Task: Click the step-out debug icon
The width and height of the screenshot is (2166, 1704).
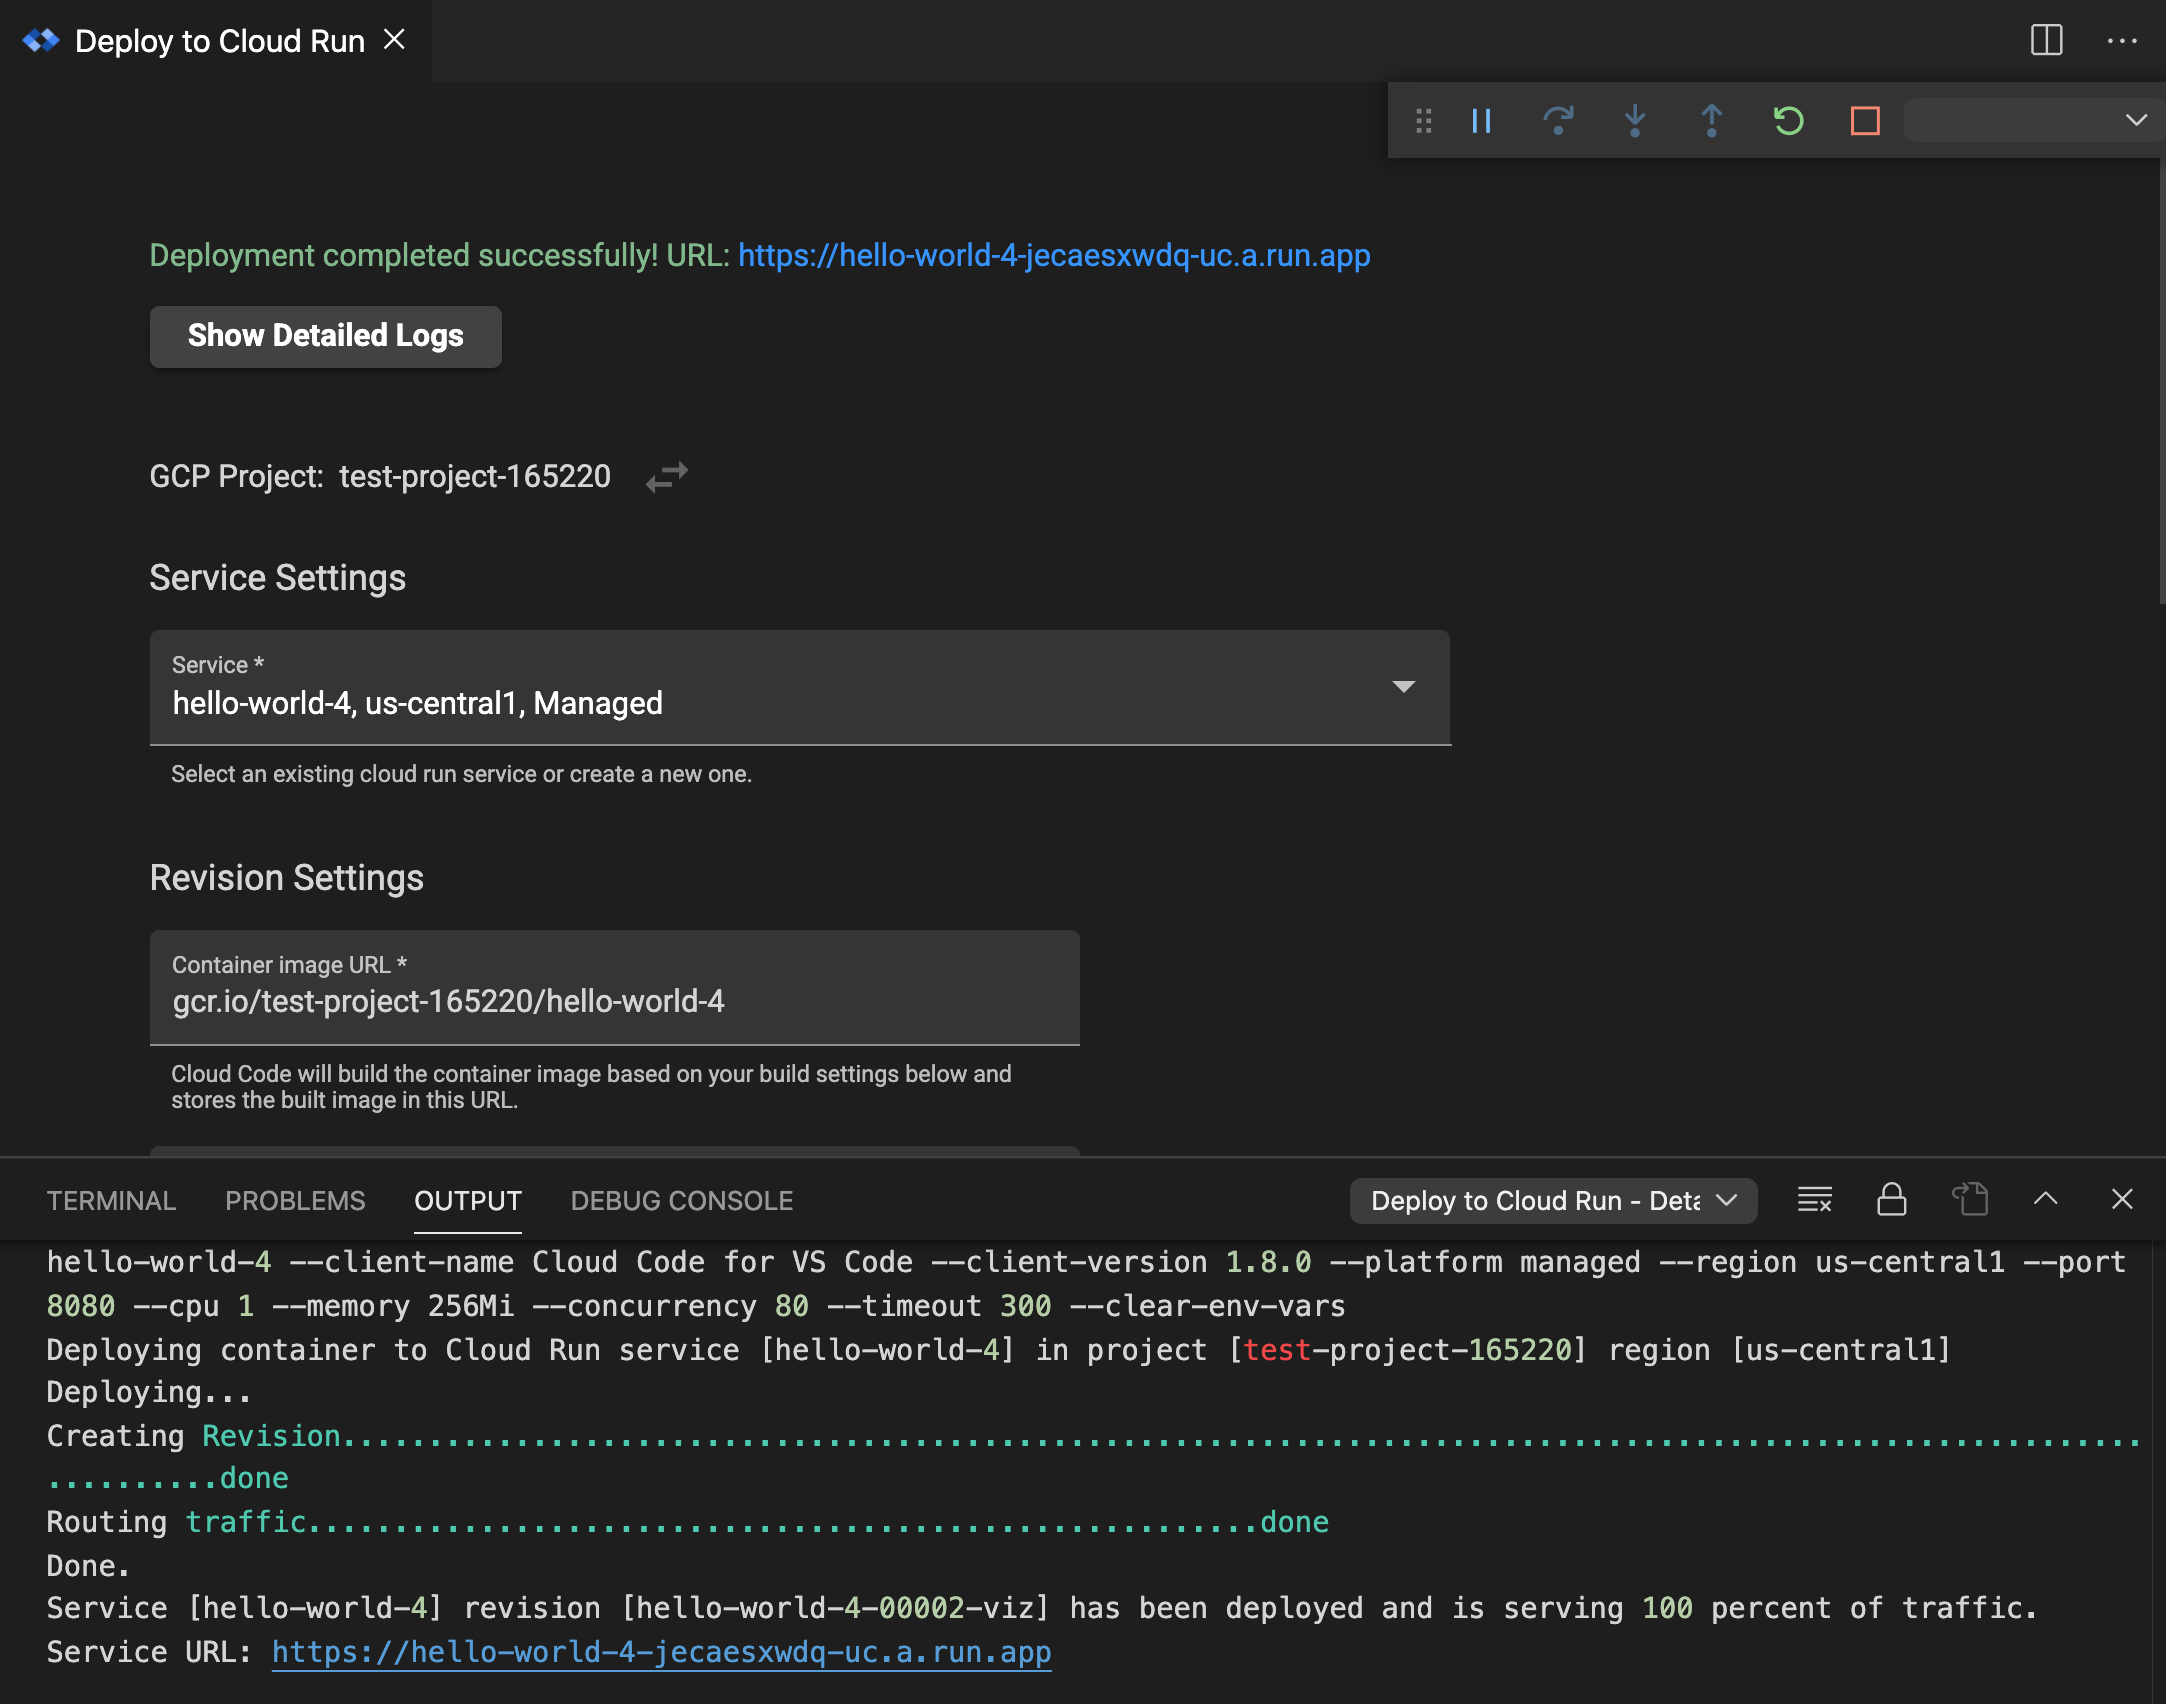Action: [1711, 120]
